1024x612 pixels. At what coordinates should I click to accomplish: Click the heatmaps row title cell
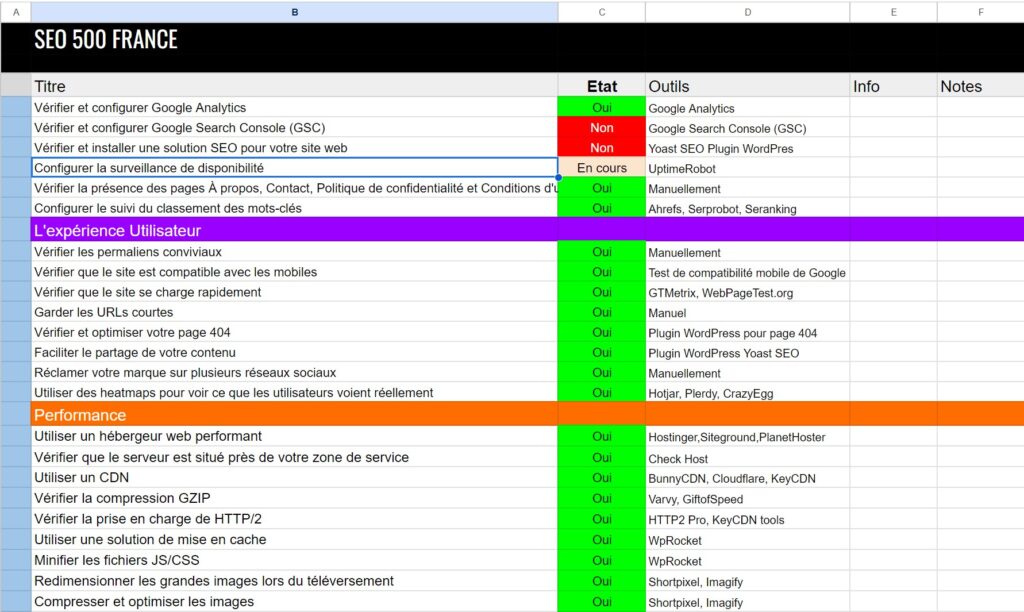[x=295, y=393]
